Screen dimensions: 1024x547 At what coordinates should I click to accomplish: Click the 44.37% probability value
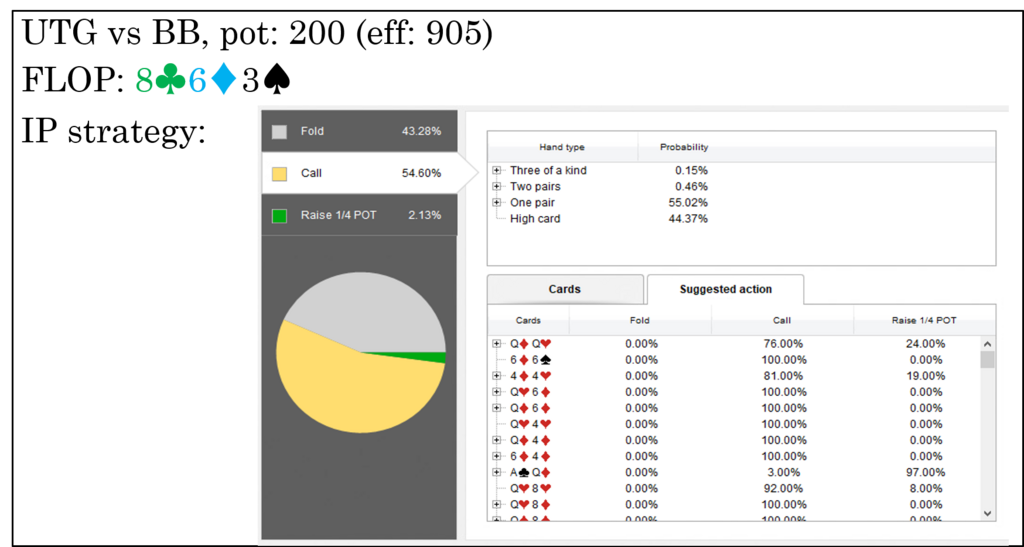click(x=688, y=219)
